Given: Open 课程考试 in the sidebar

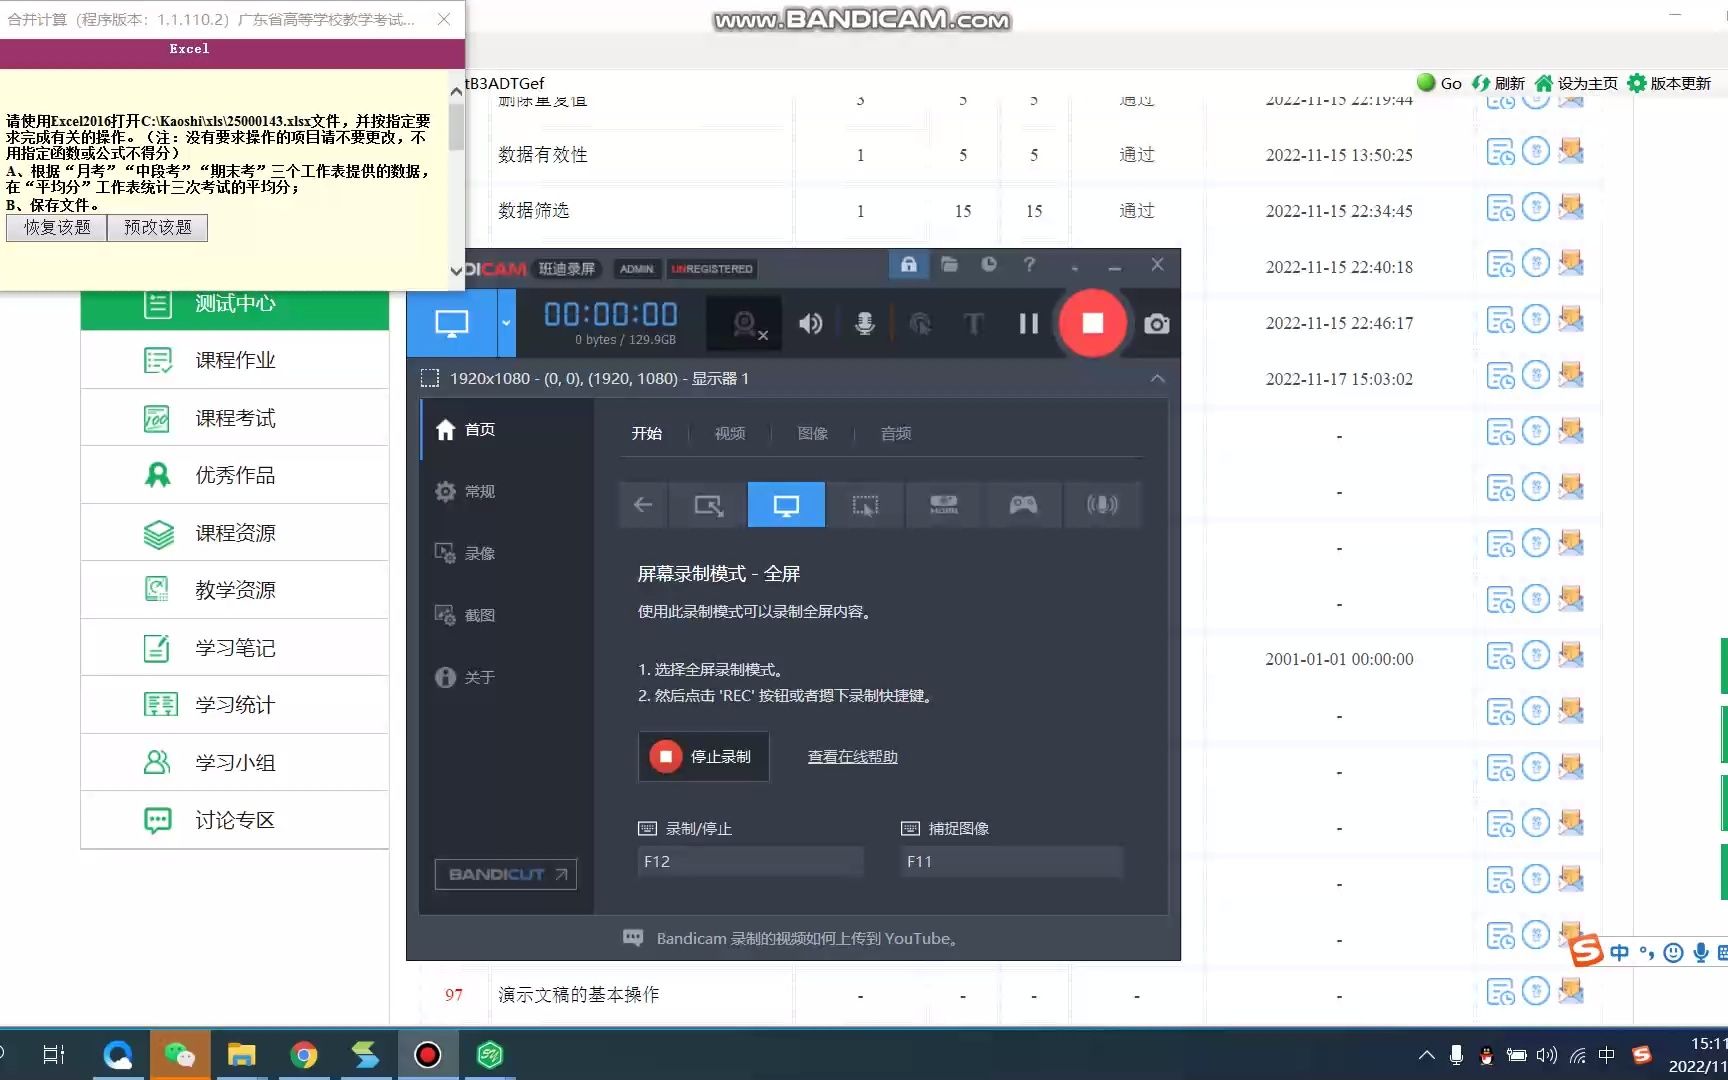Looking at the screenshot, I should 235,418.
